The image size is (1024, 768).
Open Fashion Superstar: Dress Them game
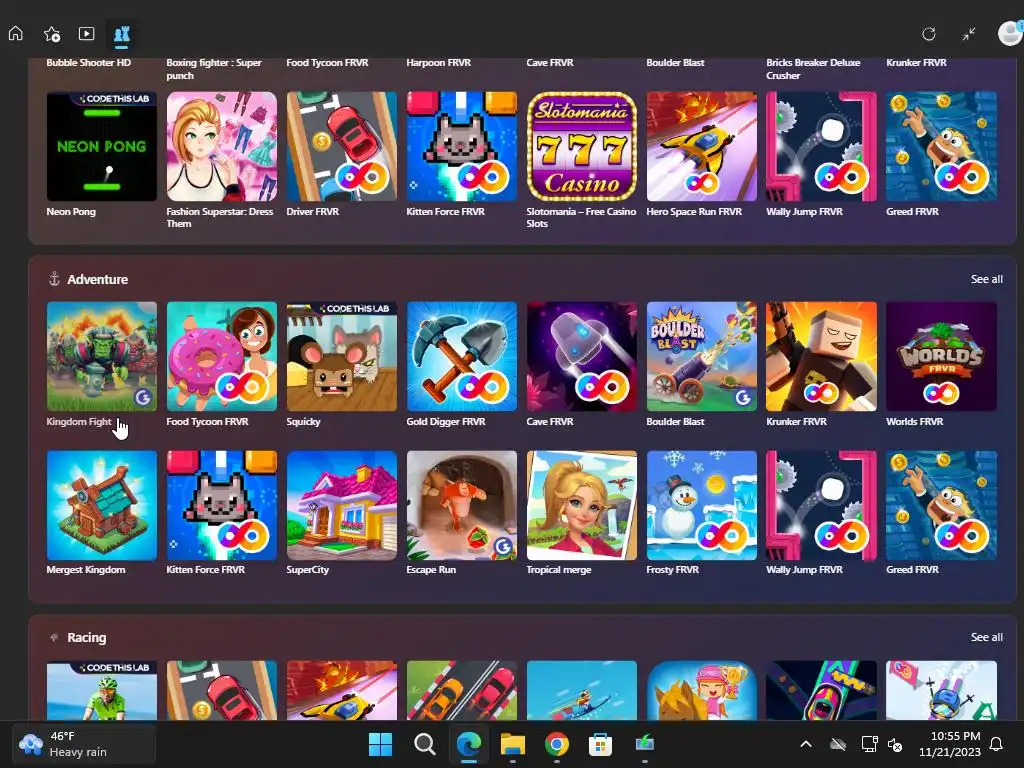tap(222, 146)
